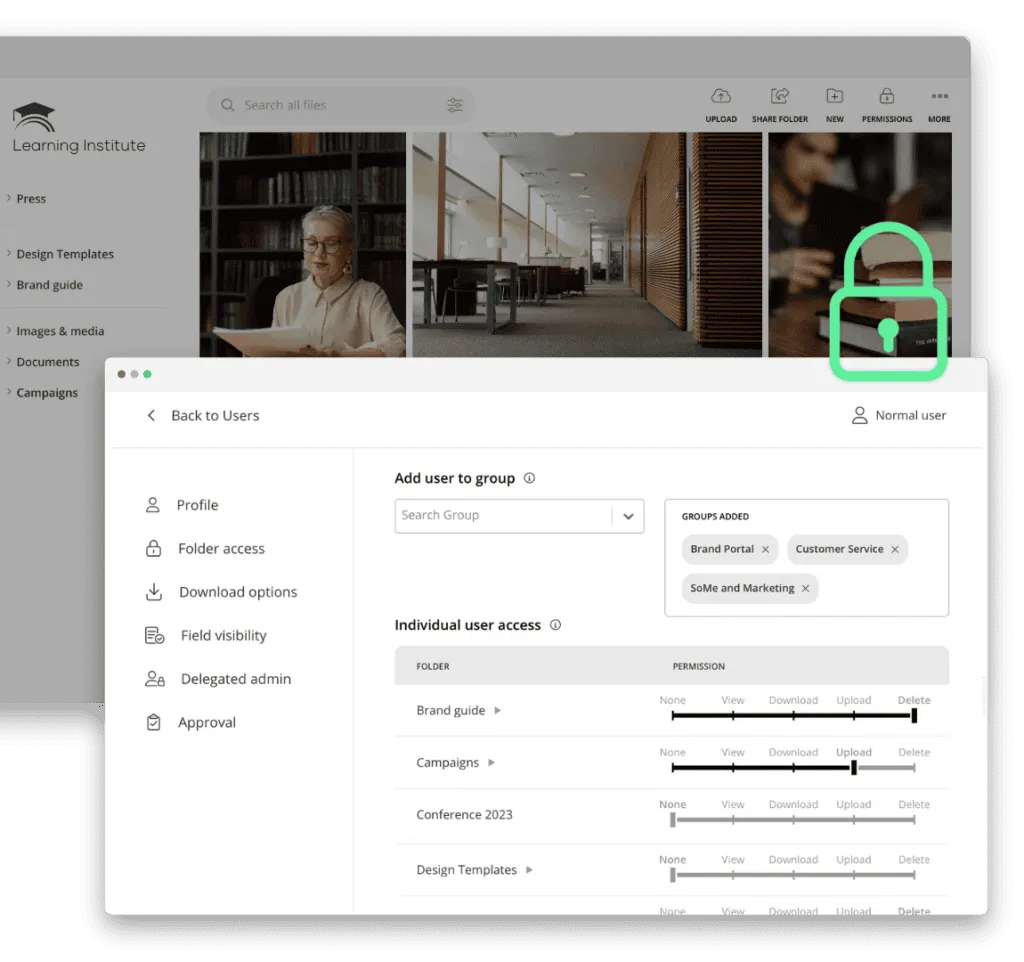Click the search filter settings icon

pos(455,104)
